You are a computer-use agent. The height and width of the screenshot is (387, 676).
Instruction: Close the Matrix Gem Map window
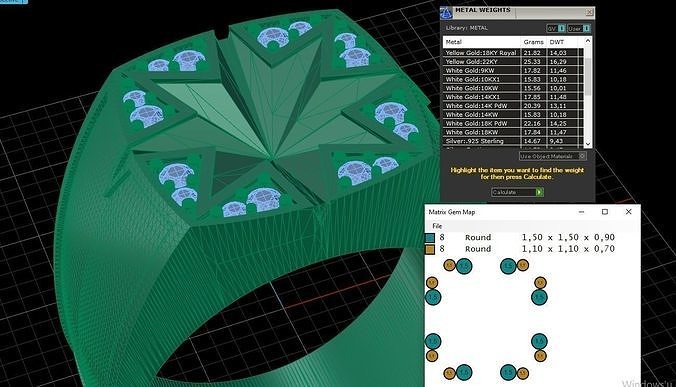[x=629, y=212]
